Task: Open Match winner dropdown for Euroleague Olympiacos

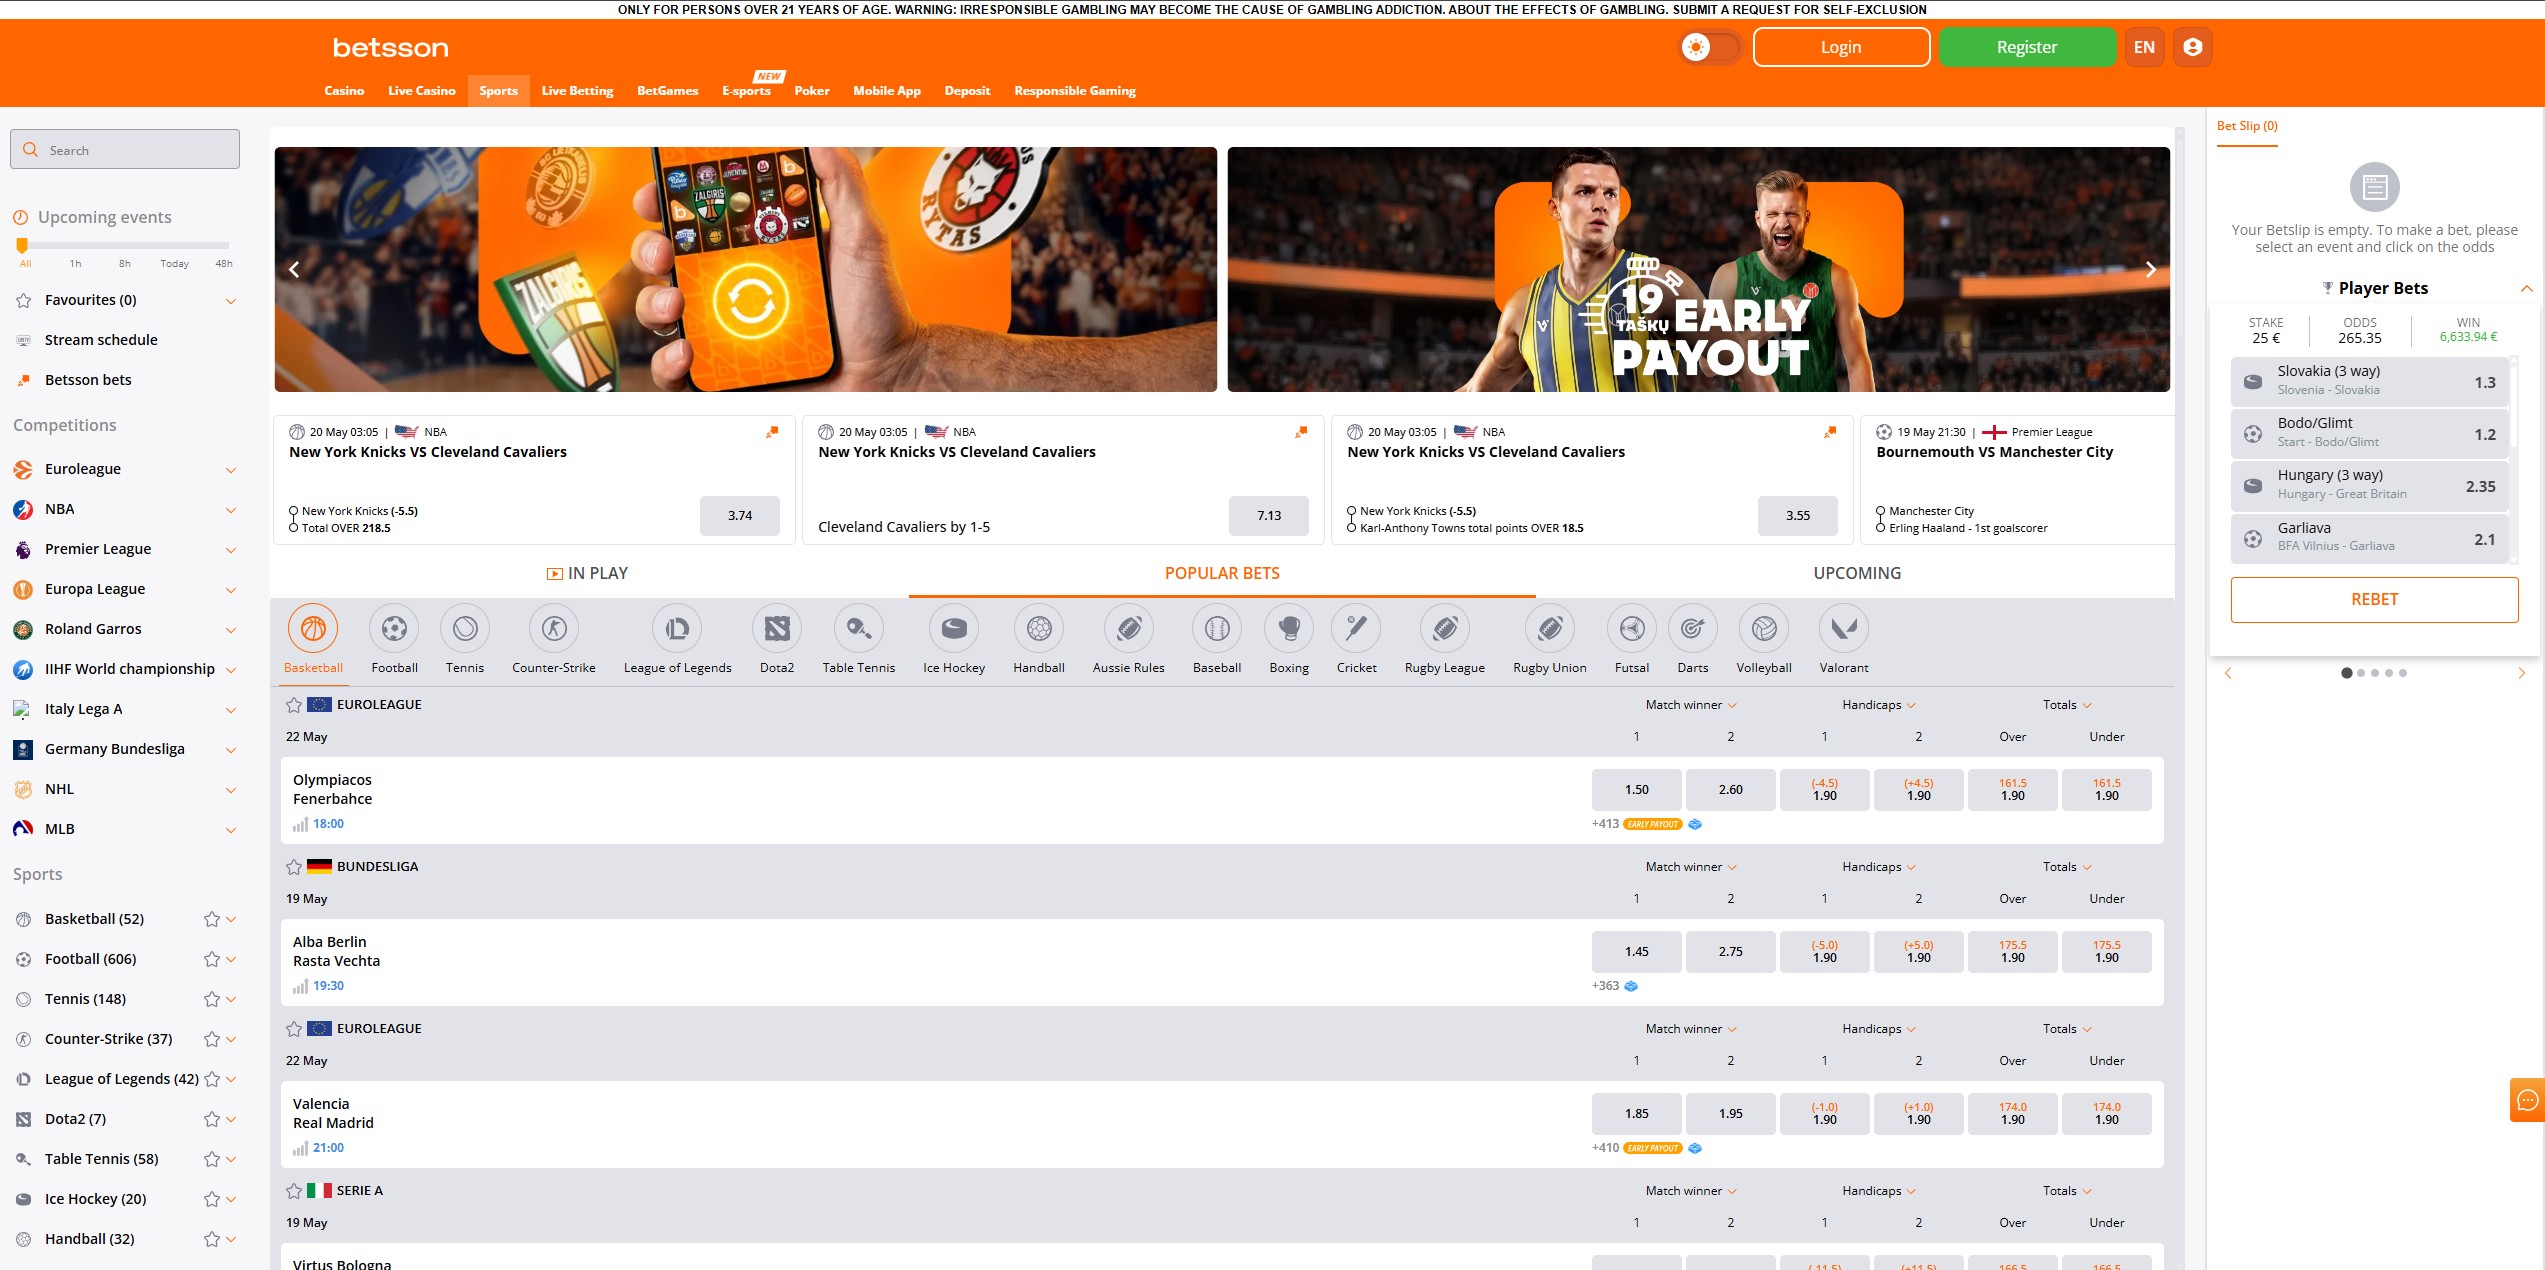Action: 1691,705
